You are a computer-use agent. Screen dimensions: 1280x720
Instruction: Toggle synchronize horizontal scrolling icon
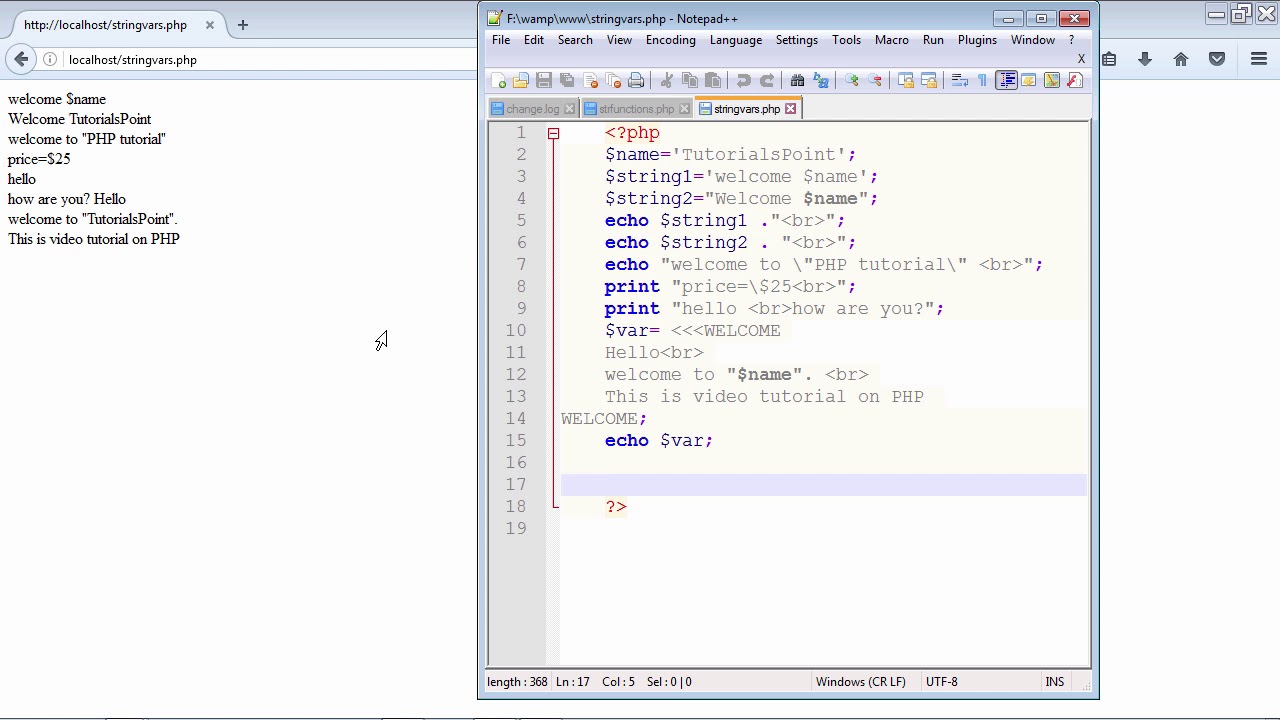pyautogui.click(x=928, y=81)
